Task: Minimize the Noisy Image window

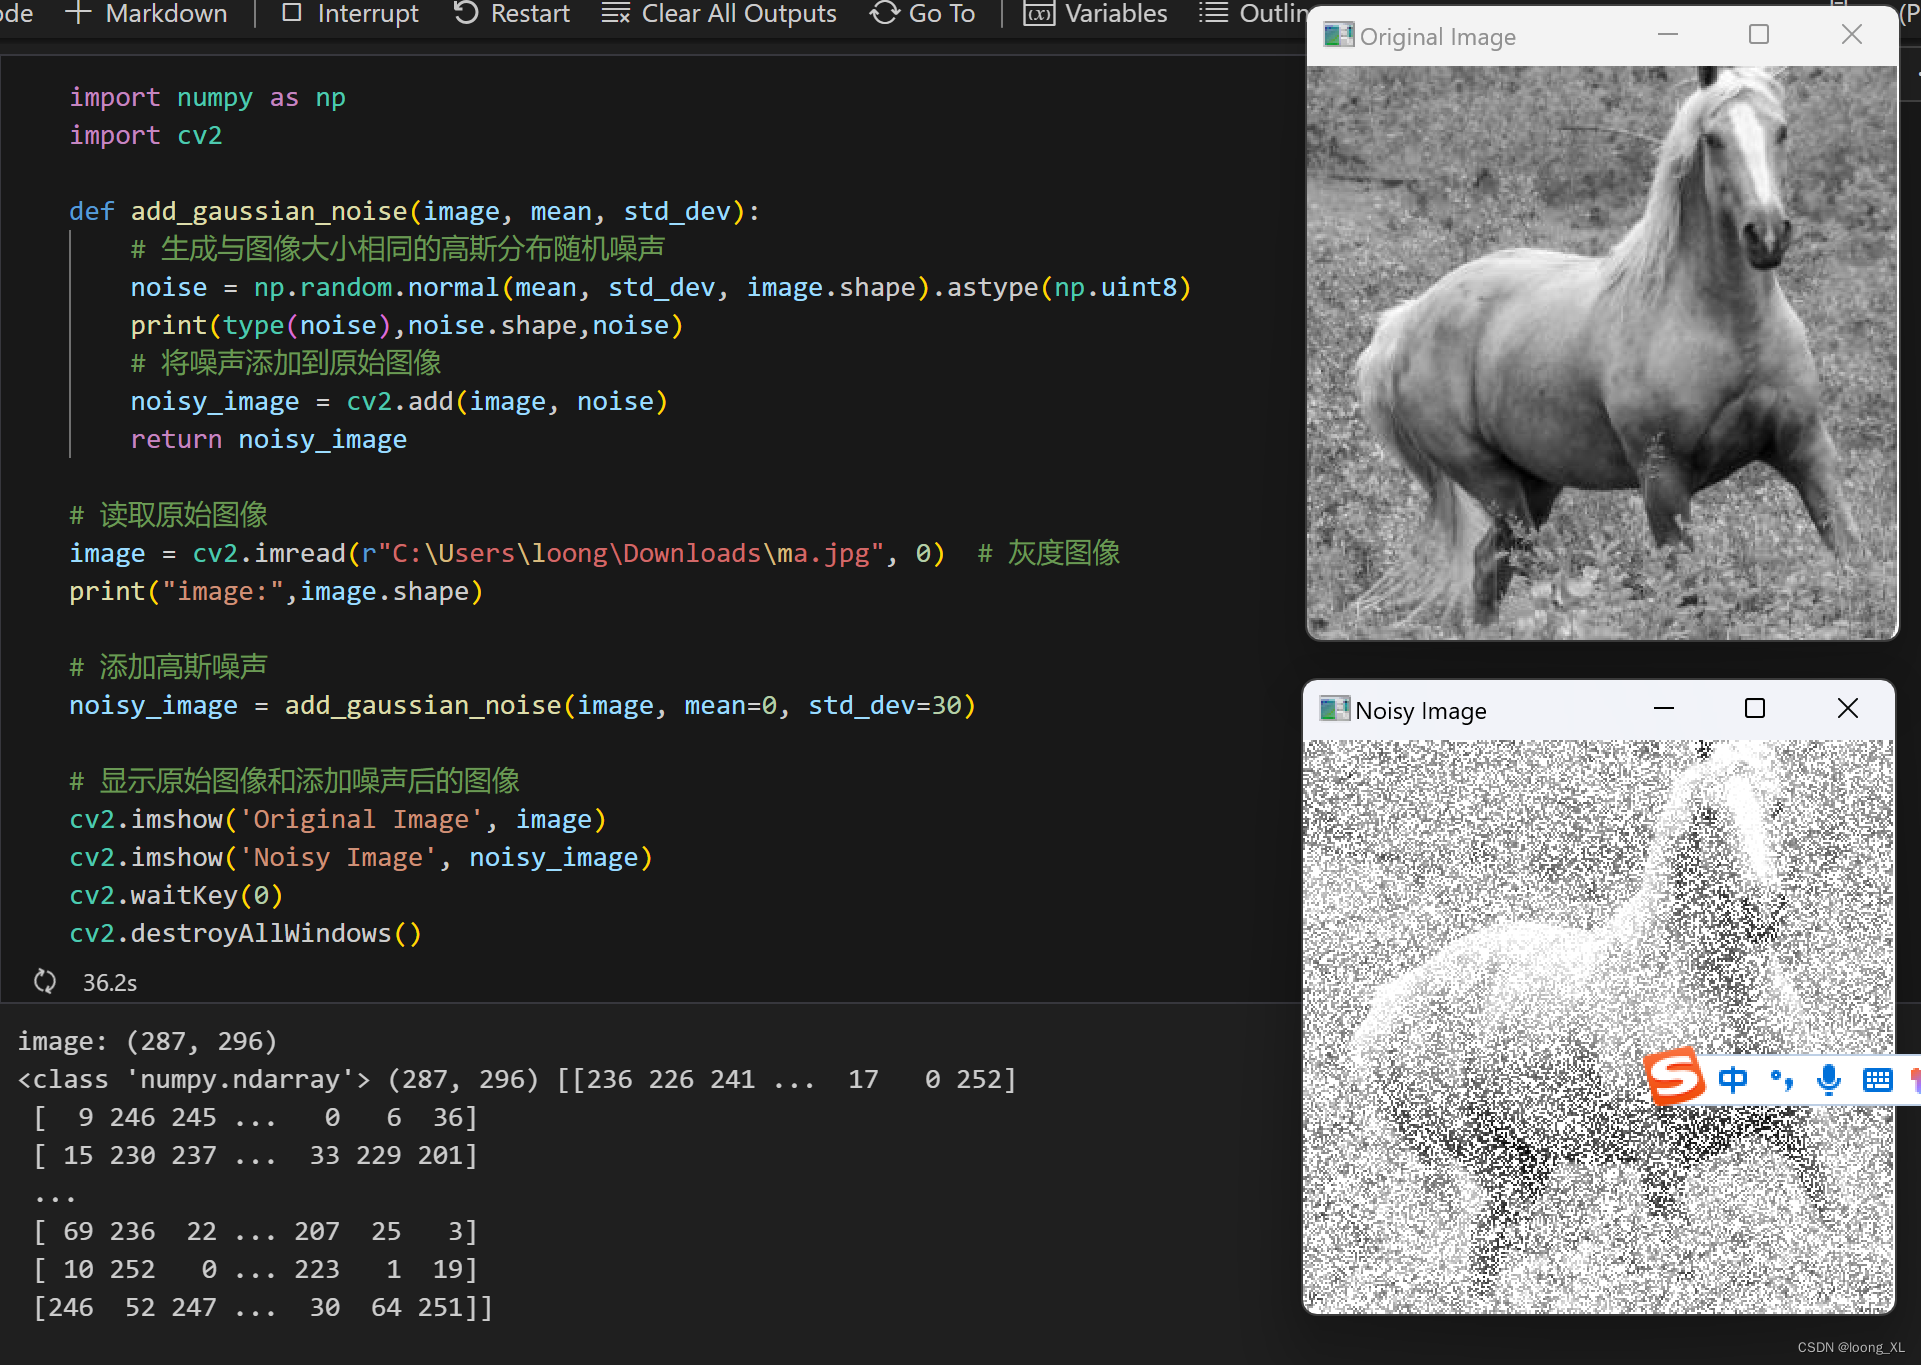Action: click(1664, 708)
